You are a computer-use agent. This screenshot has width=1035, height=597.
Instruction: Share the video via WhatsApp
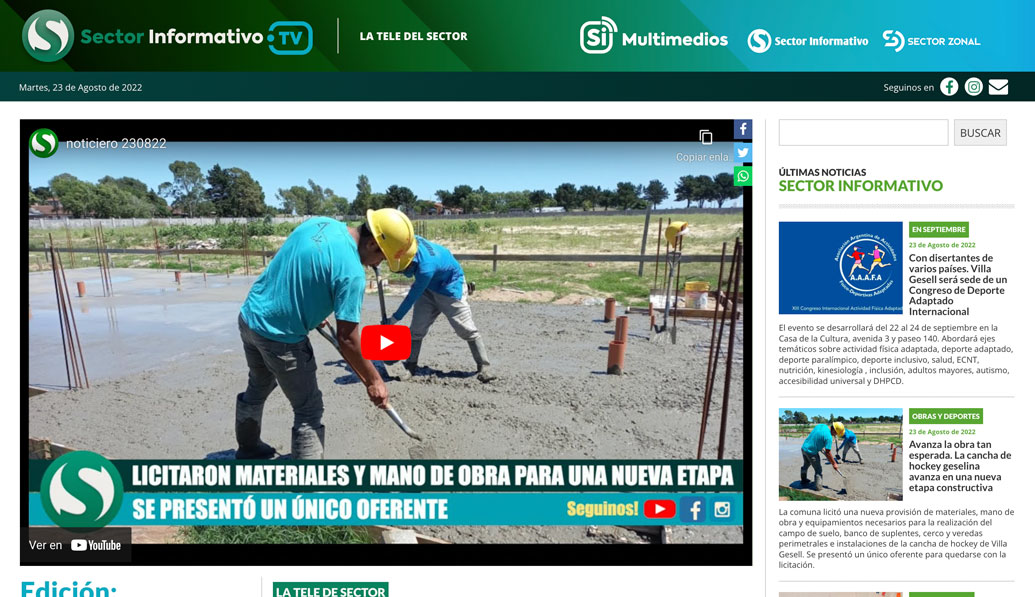pyautogui.click(x=742, y=176)
